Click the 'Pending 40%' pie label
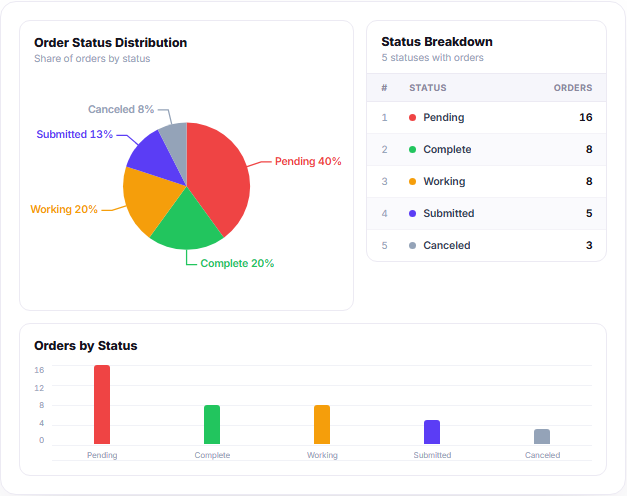This screenshot has height=496, width=627. [x=308, y=161]
